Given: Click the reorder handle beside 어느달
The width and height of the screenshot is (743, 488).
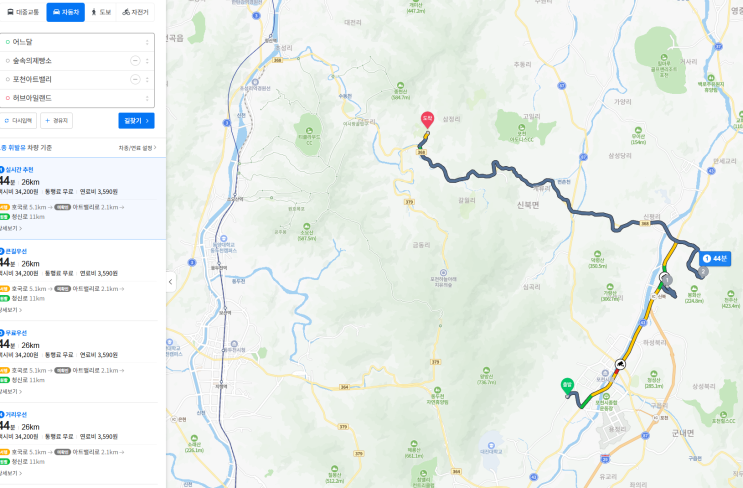Looking at the screenshot, I should (147, 42).
